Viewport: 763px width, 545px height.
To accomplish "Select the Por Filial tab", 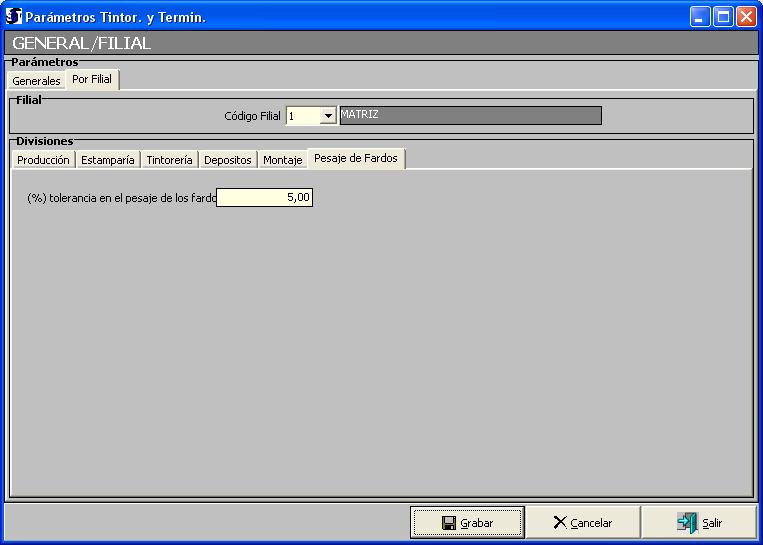I will [92, 80].
